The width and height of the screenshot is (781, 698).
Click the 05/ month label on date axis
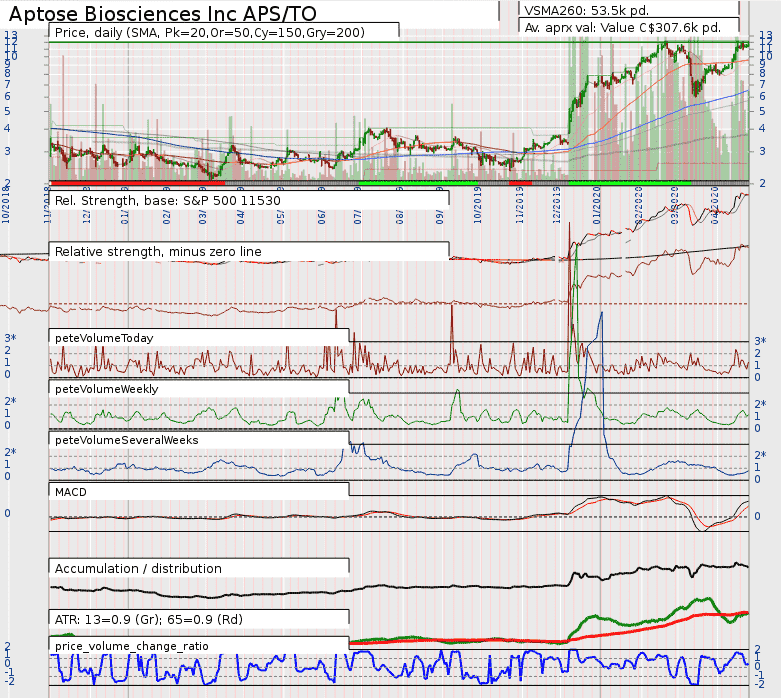click(280, 217)
